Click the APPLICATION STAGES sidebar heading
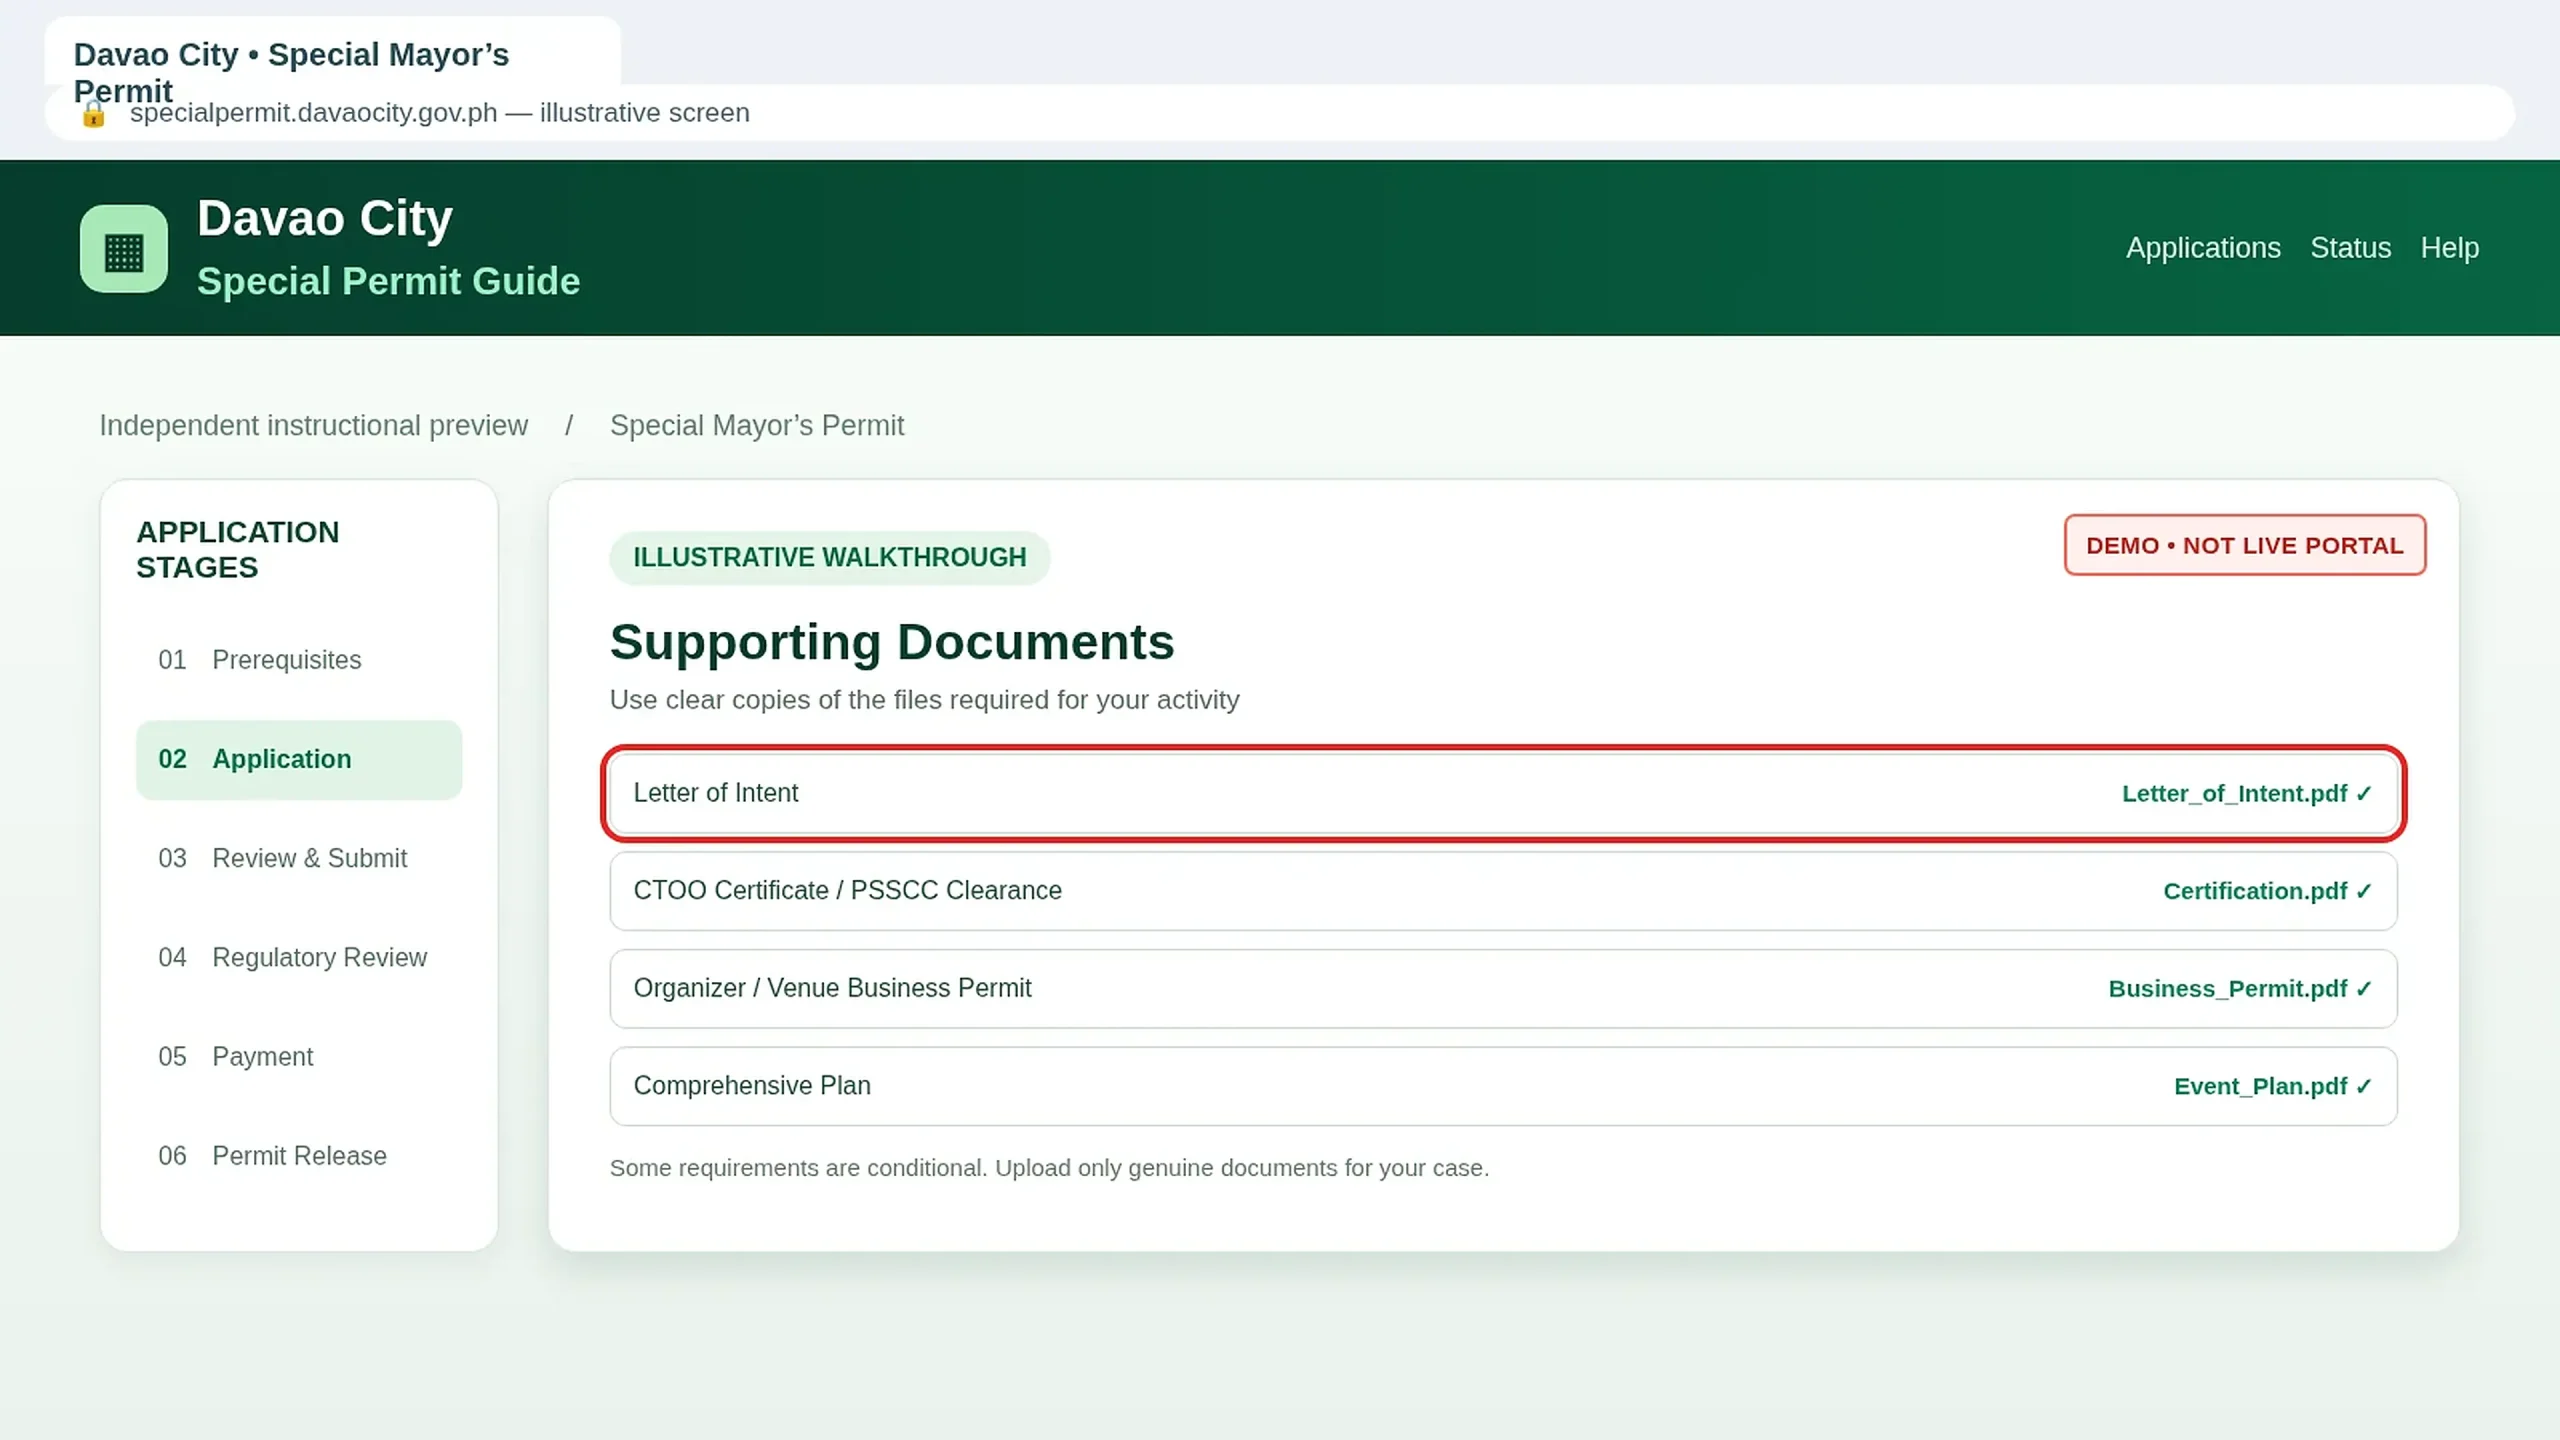 238,550
